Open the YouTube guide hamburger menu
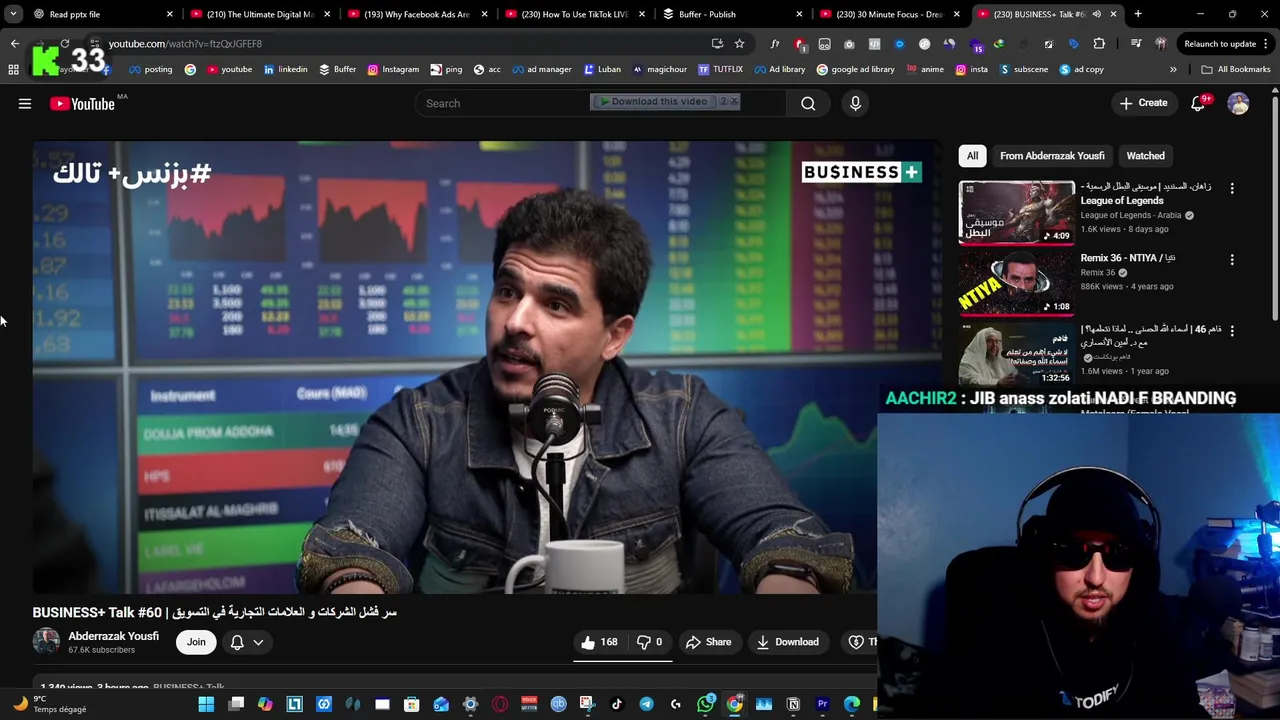 pos(25,103)
